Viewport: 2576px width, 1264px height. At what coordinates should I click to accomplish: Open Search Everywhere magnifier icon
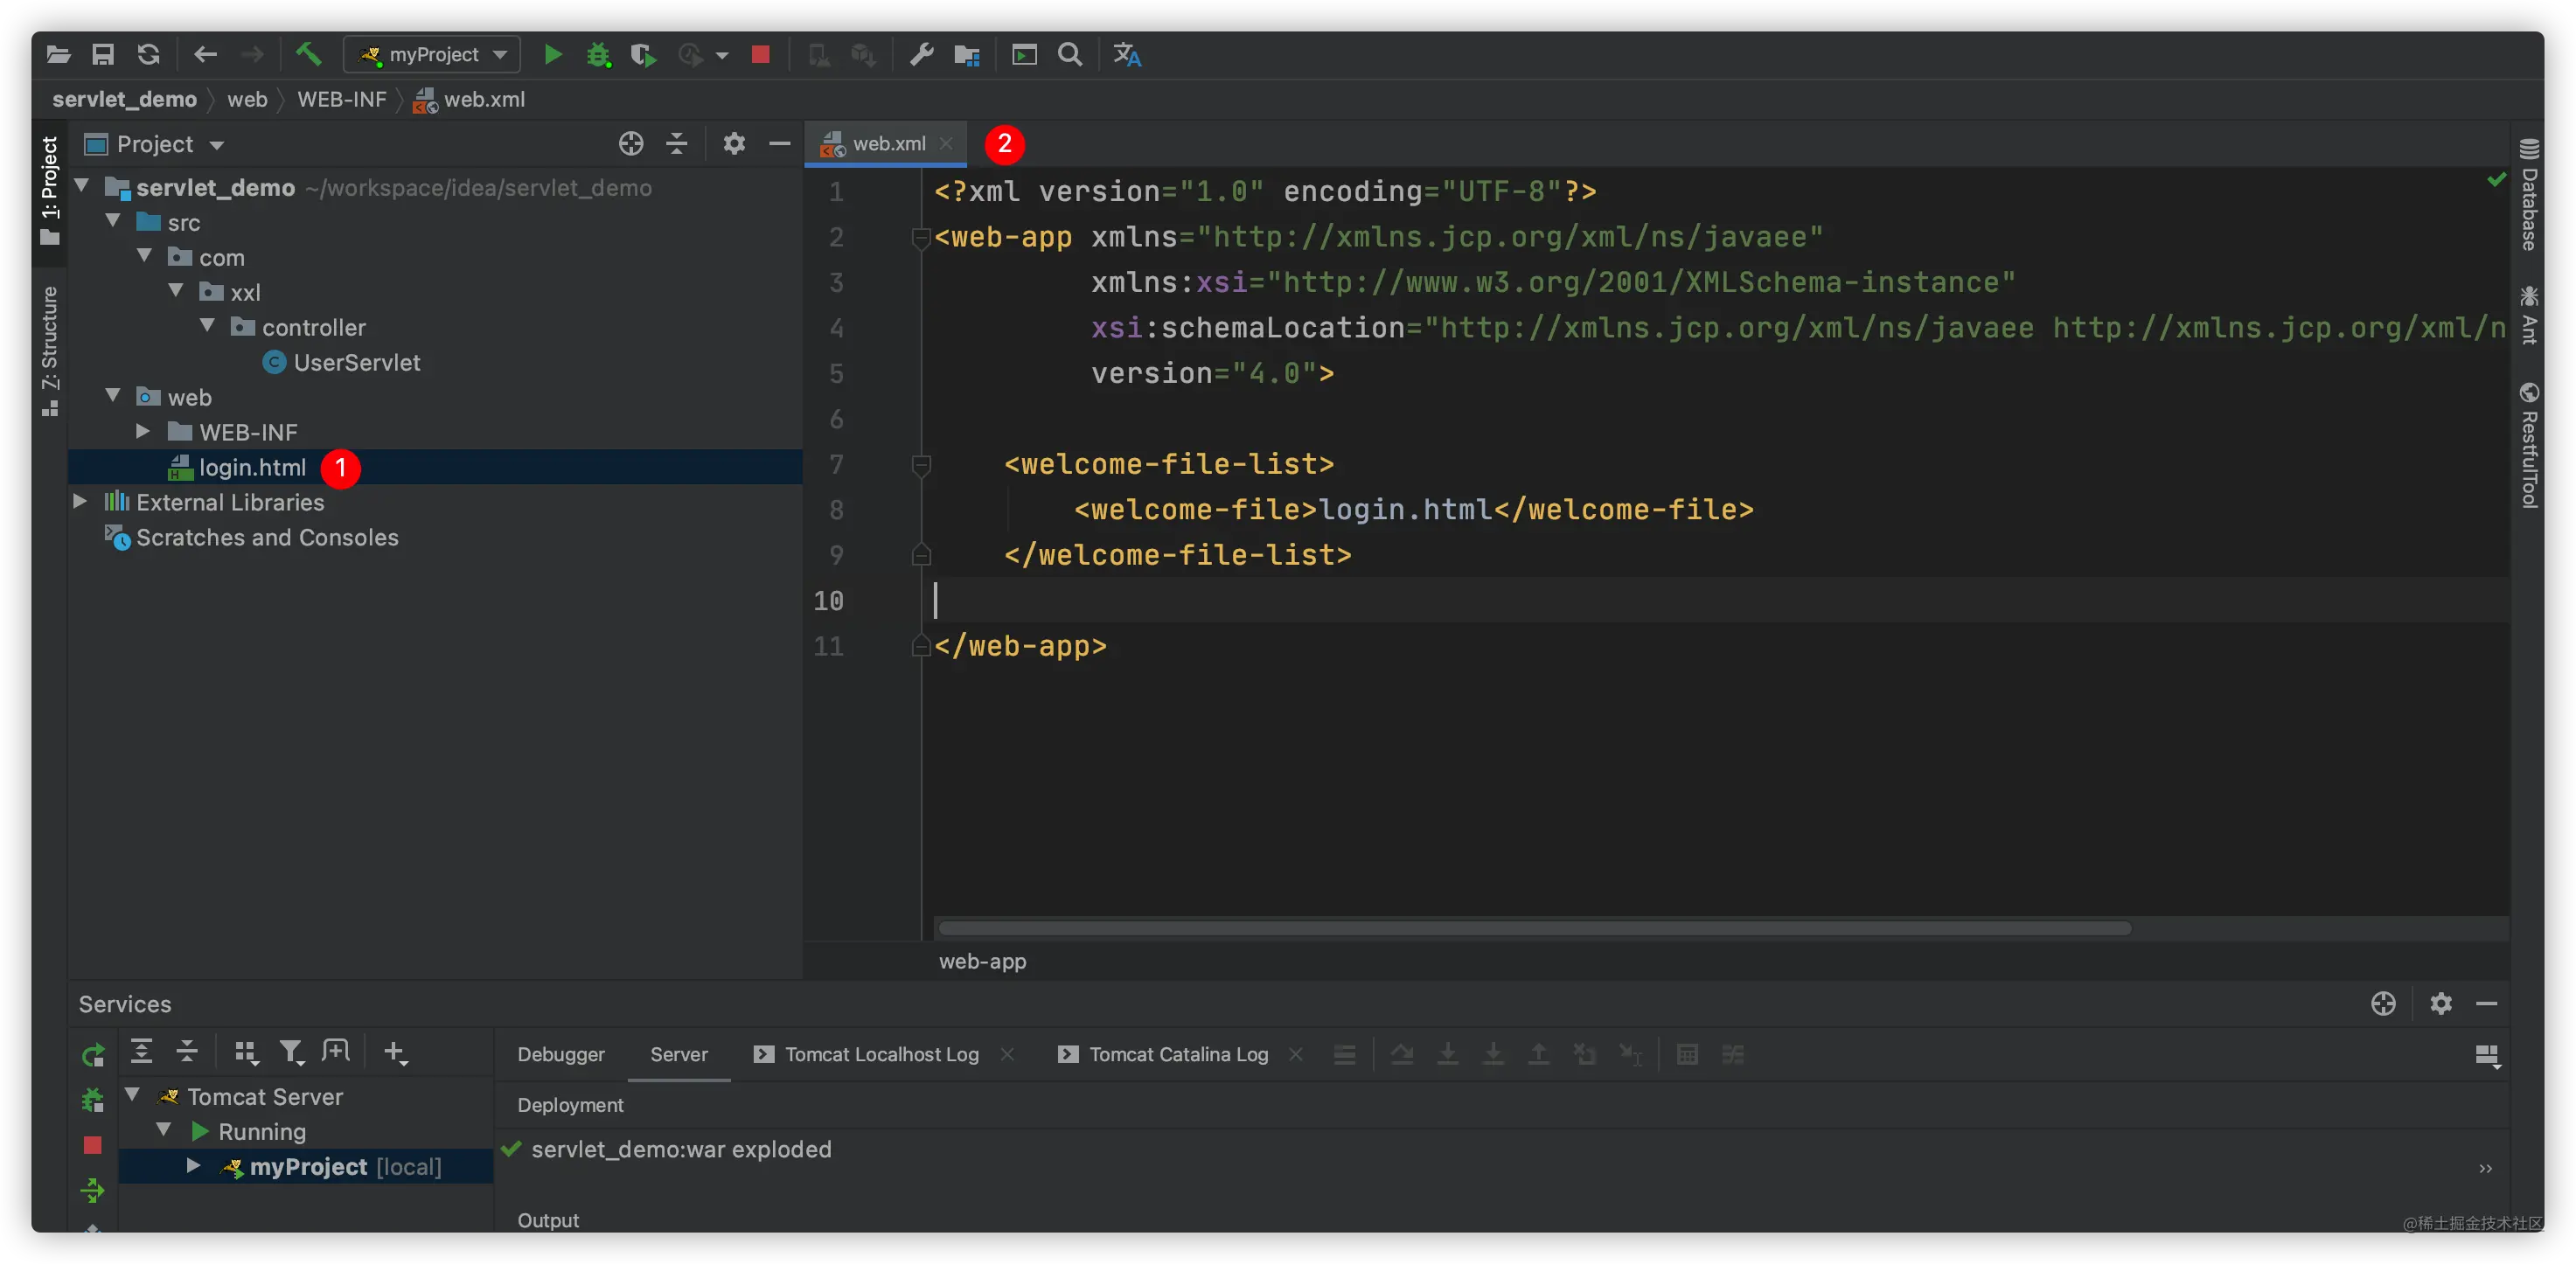[x=1070, y=55]
